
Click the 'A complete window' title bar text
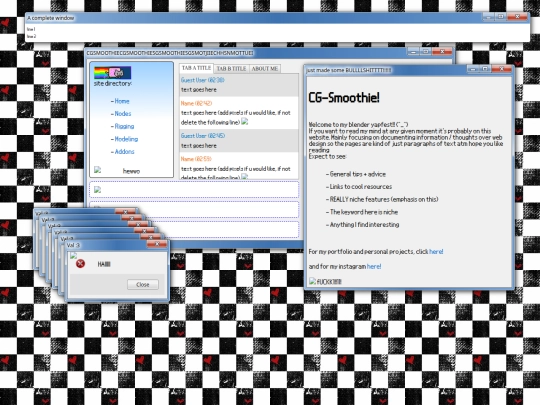(51, 18)
